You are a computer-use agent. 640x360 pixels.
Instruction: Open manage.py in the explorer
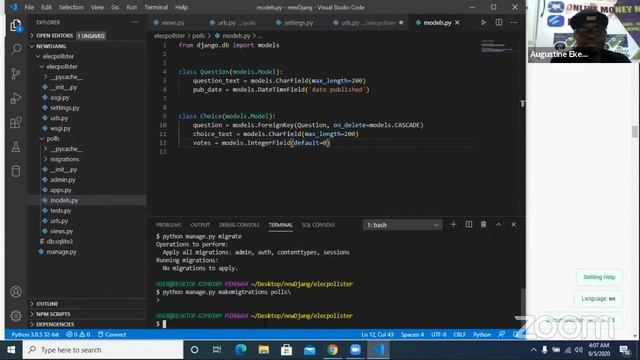61,252
